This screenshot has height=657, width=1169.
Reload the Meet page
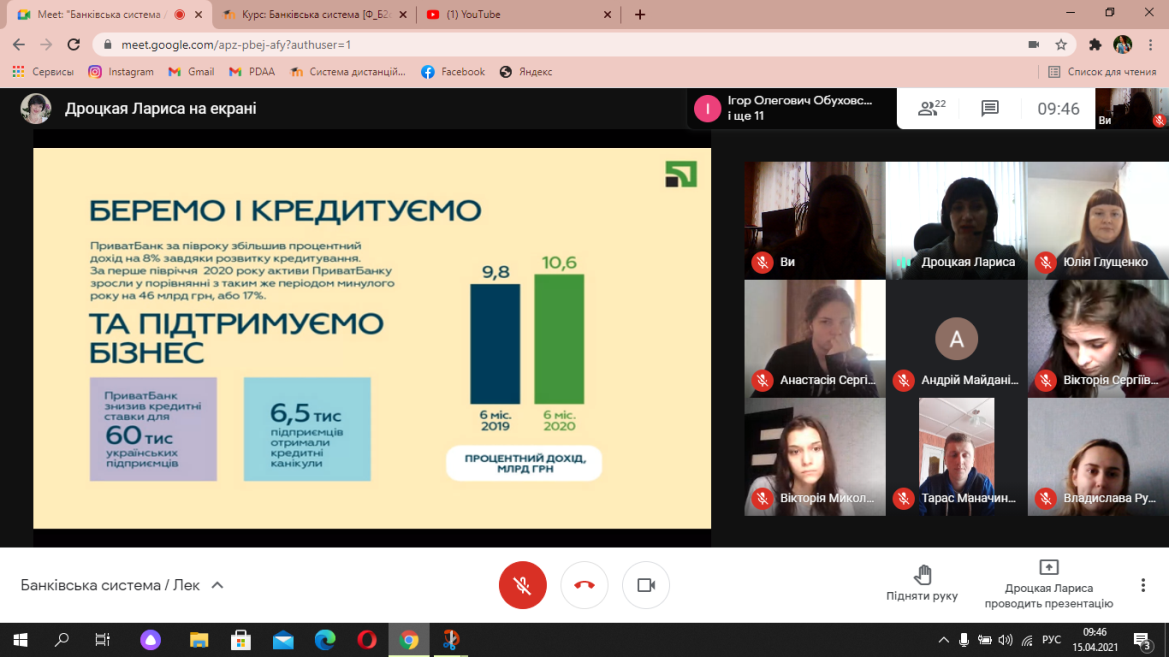point(73,45)
